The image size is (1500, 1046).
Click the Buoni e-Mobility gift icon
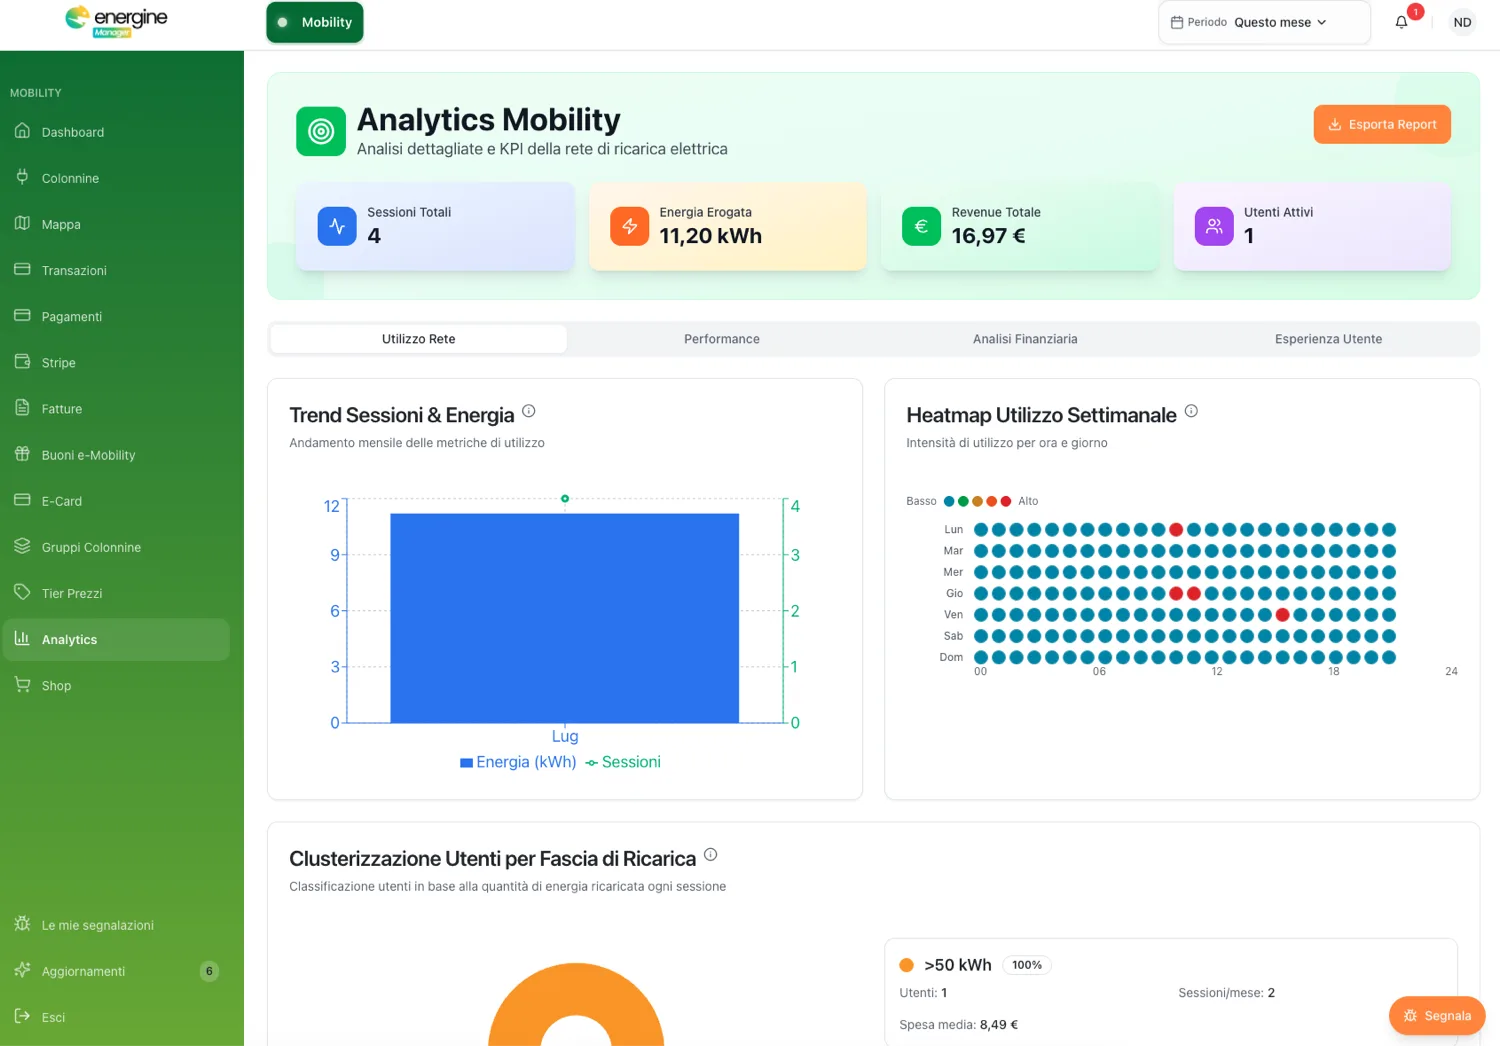tap(22, 453)
